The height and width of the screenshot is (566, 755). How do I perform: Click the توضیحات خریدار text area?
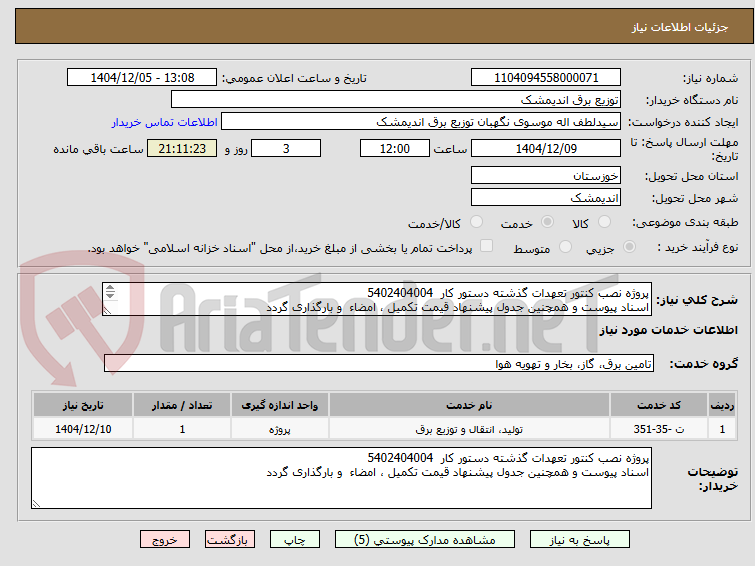341,478
